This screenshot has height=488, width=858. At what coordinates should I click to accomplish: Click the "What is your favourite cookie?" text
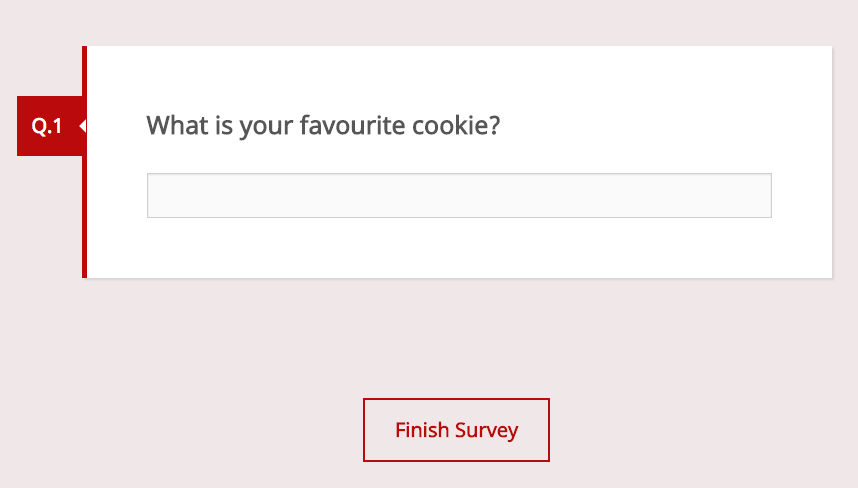pos(323,126)
